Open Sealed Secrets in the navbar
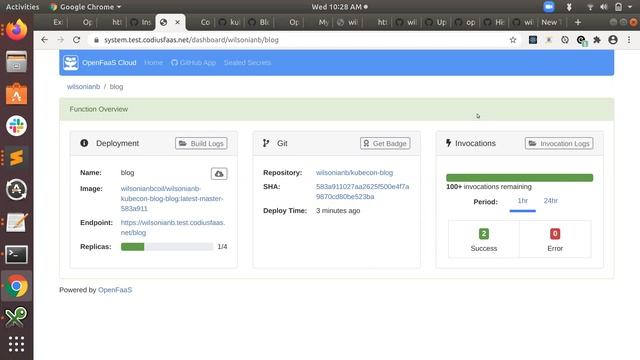 point(247,63)
